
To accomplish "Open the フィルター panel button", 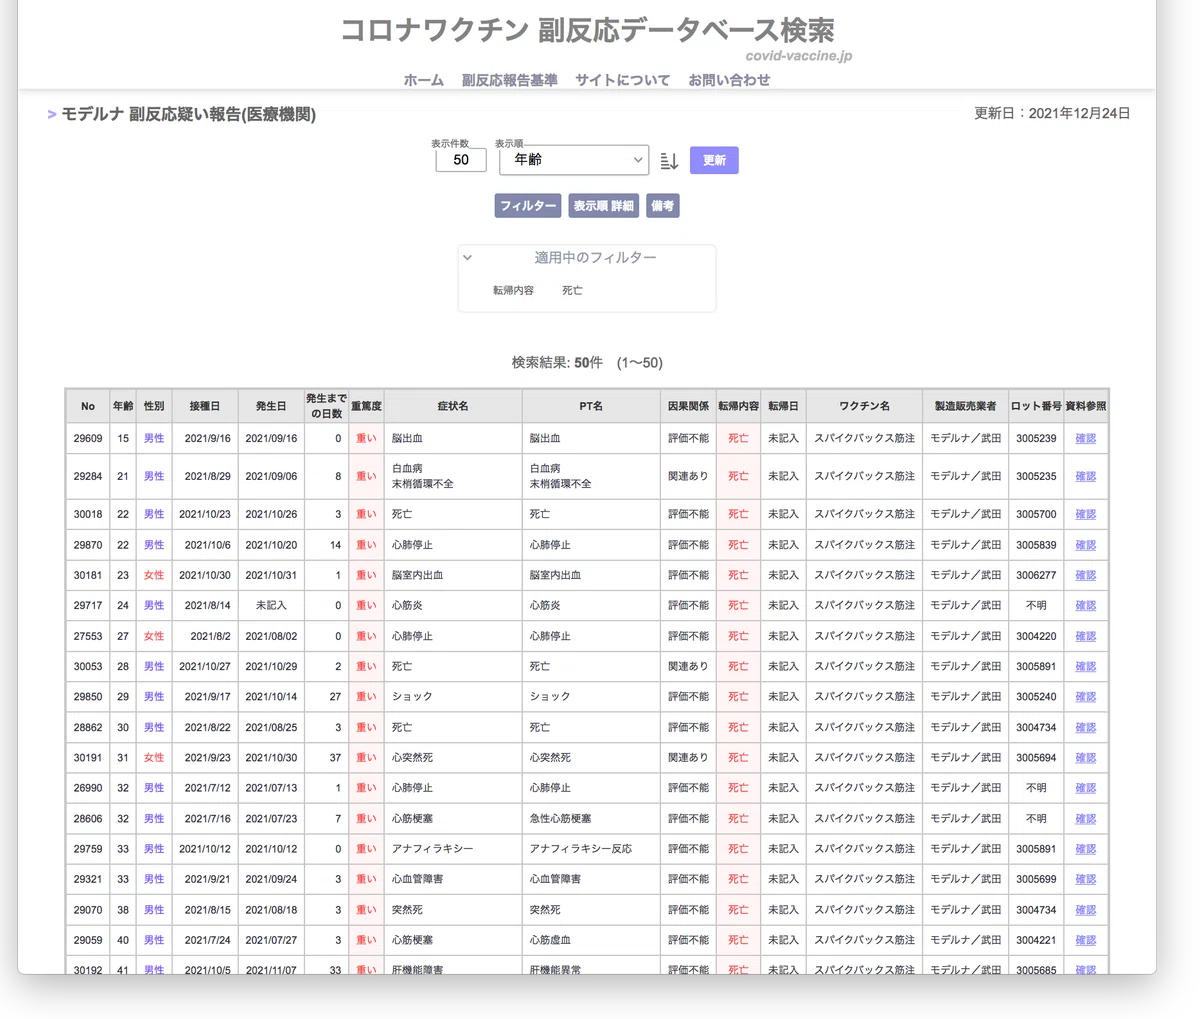I will pos(528,206).
